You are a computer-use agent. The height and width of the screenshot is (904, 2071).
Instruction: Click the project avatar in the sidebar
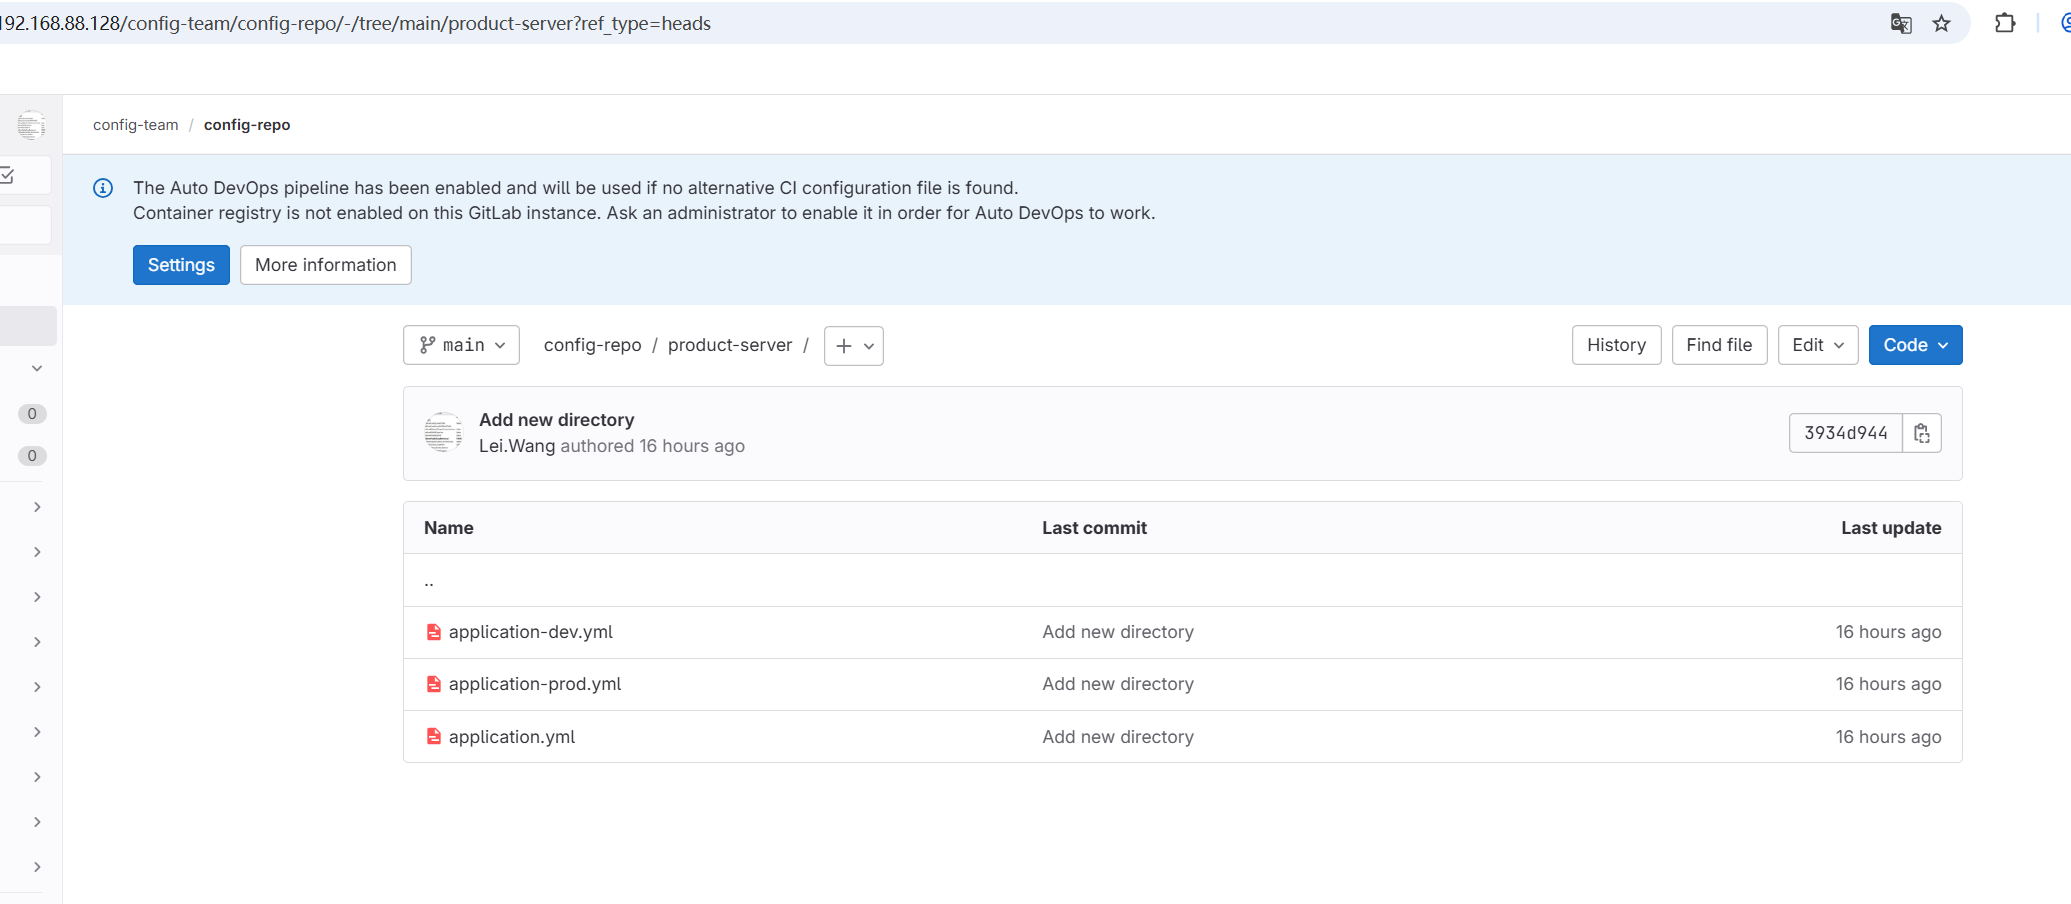pos(31,125)
